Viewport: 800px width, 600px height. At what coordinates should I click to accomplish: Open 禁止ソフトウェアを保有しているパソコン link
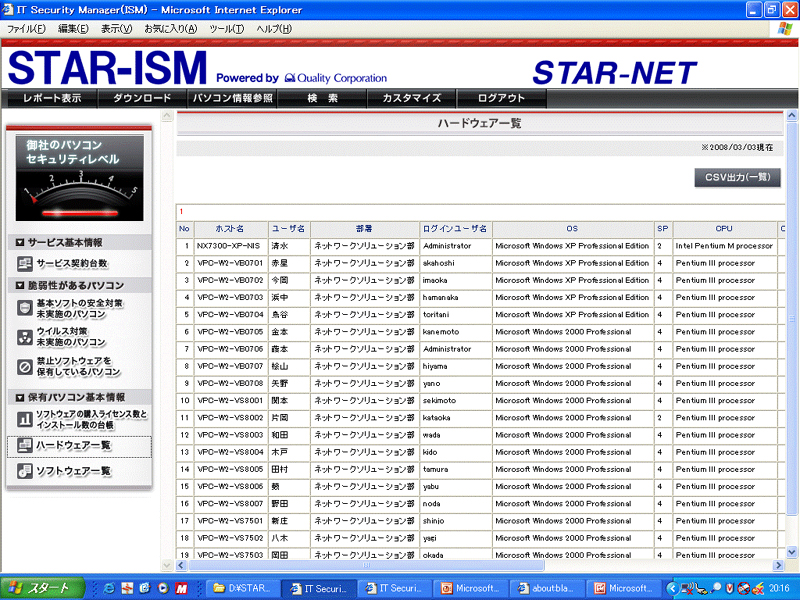78,367
